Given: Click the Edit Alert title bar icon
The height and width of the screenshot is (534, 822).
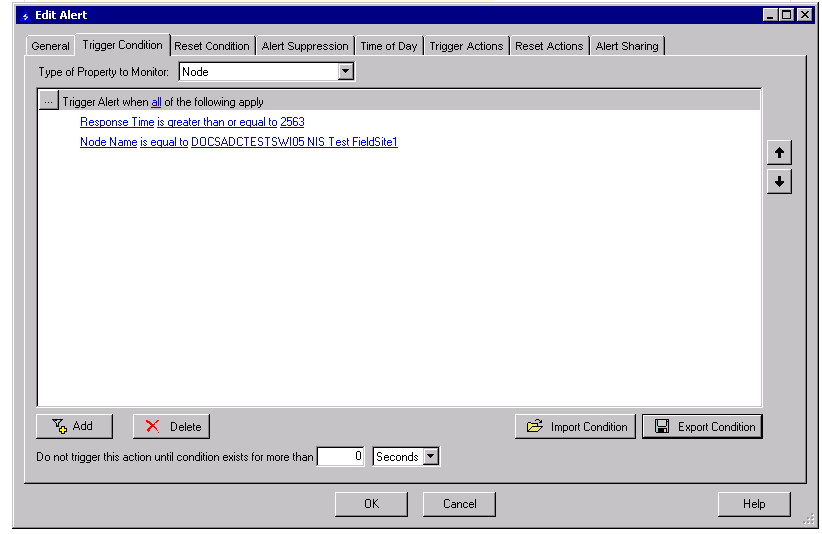Looking at the screenshot, I should point(25,15).
